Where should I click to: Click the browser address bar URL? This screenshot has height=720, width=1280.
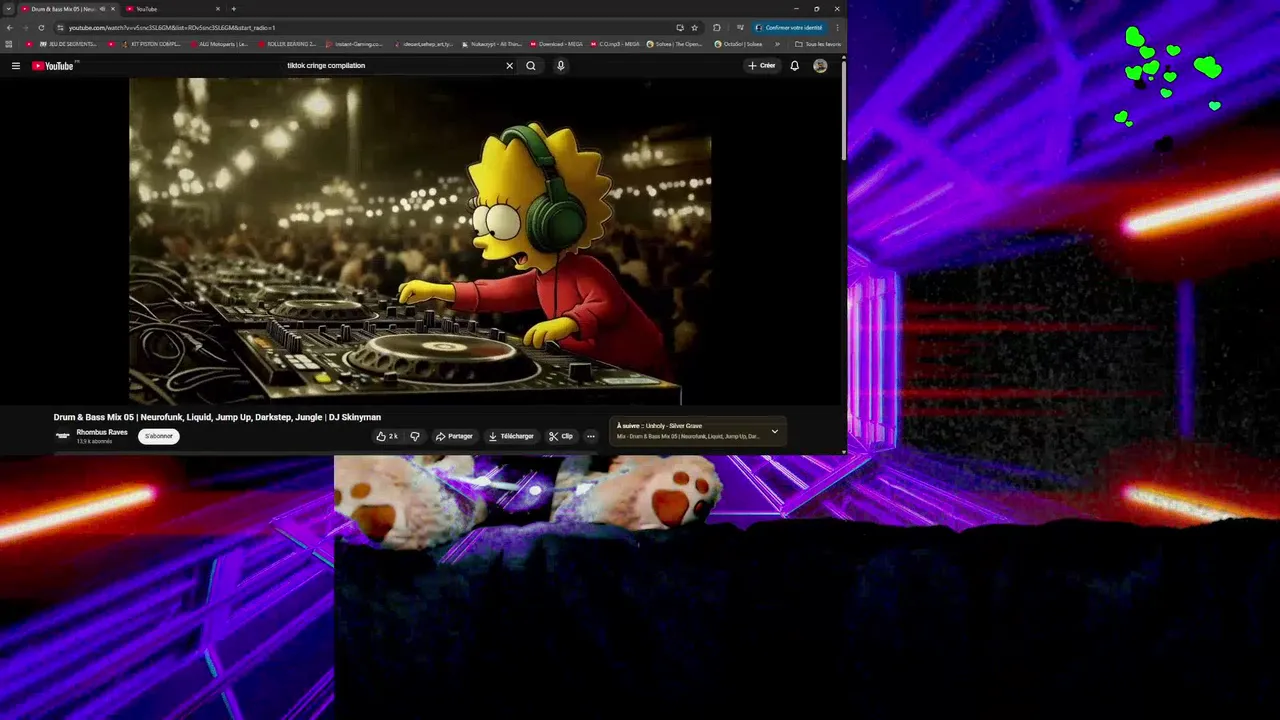172,27
